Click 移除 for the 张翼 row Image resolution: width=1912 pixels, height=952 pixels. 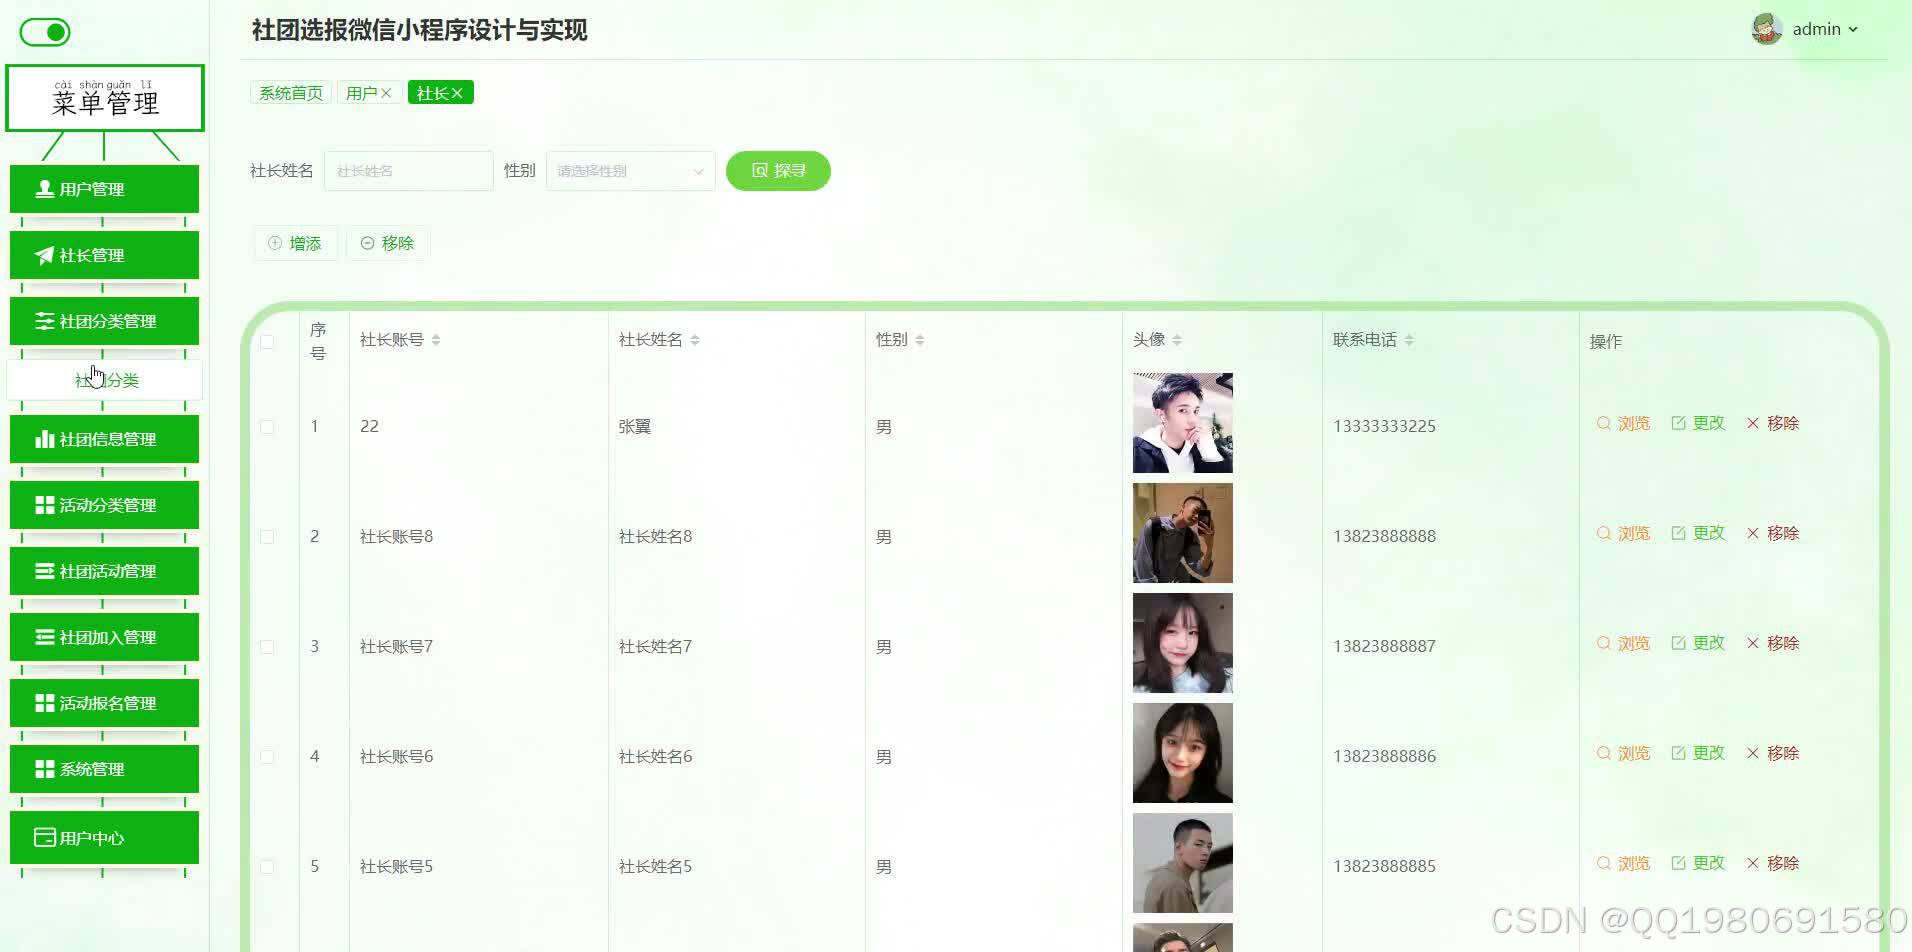pyautogui.click(x=1773, y=423)
